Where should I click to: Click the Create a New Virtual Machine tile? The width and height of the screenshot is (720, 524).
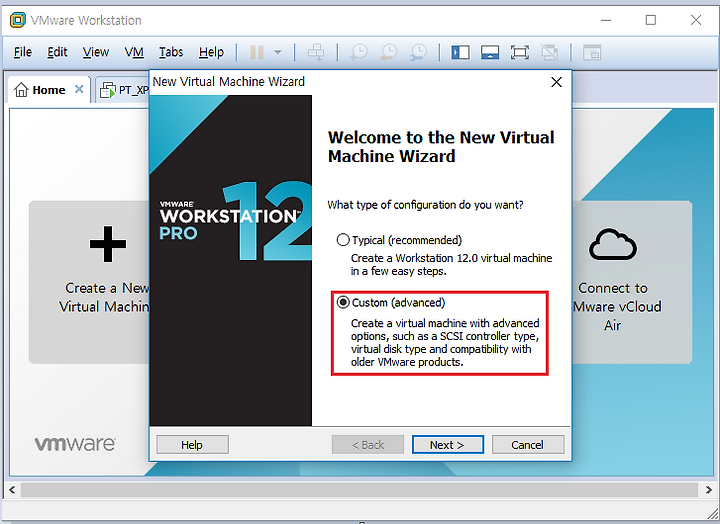(89, 282)
